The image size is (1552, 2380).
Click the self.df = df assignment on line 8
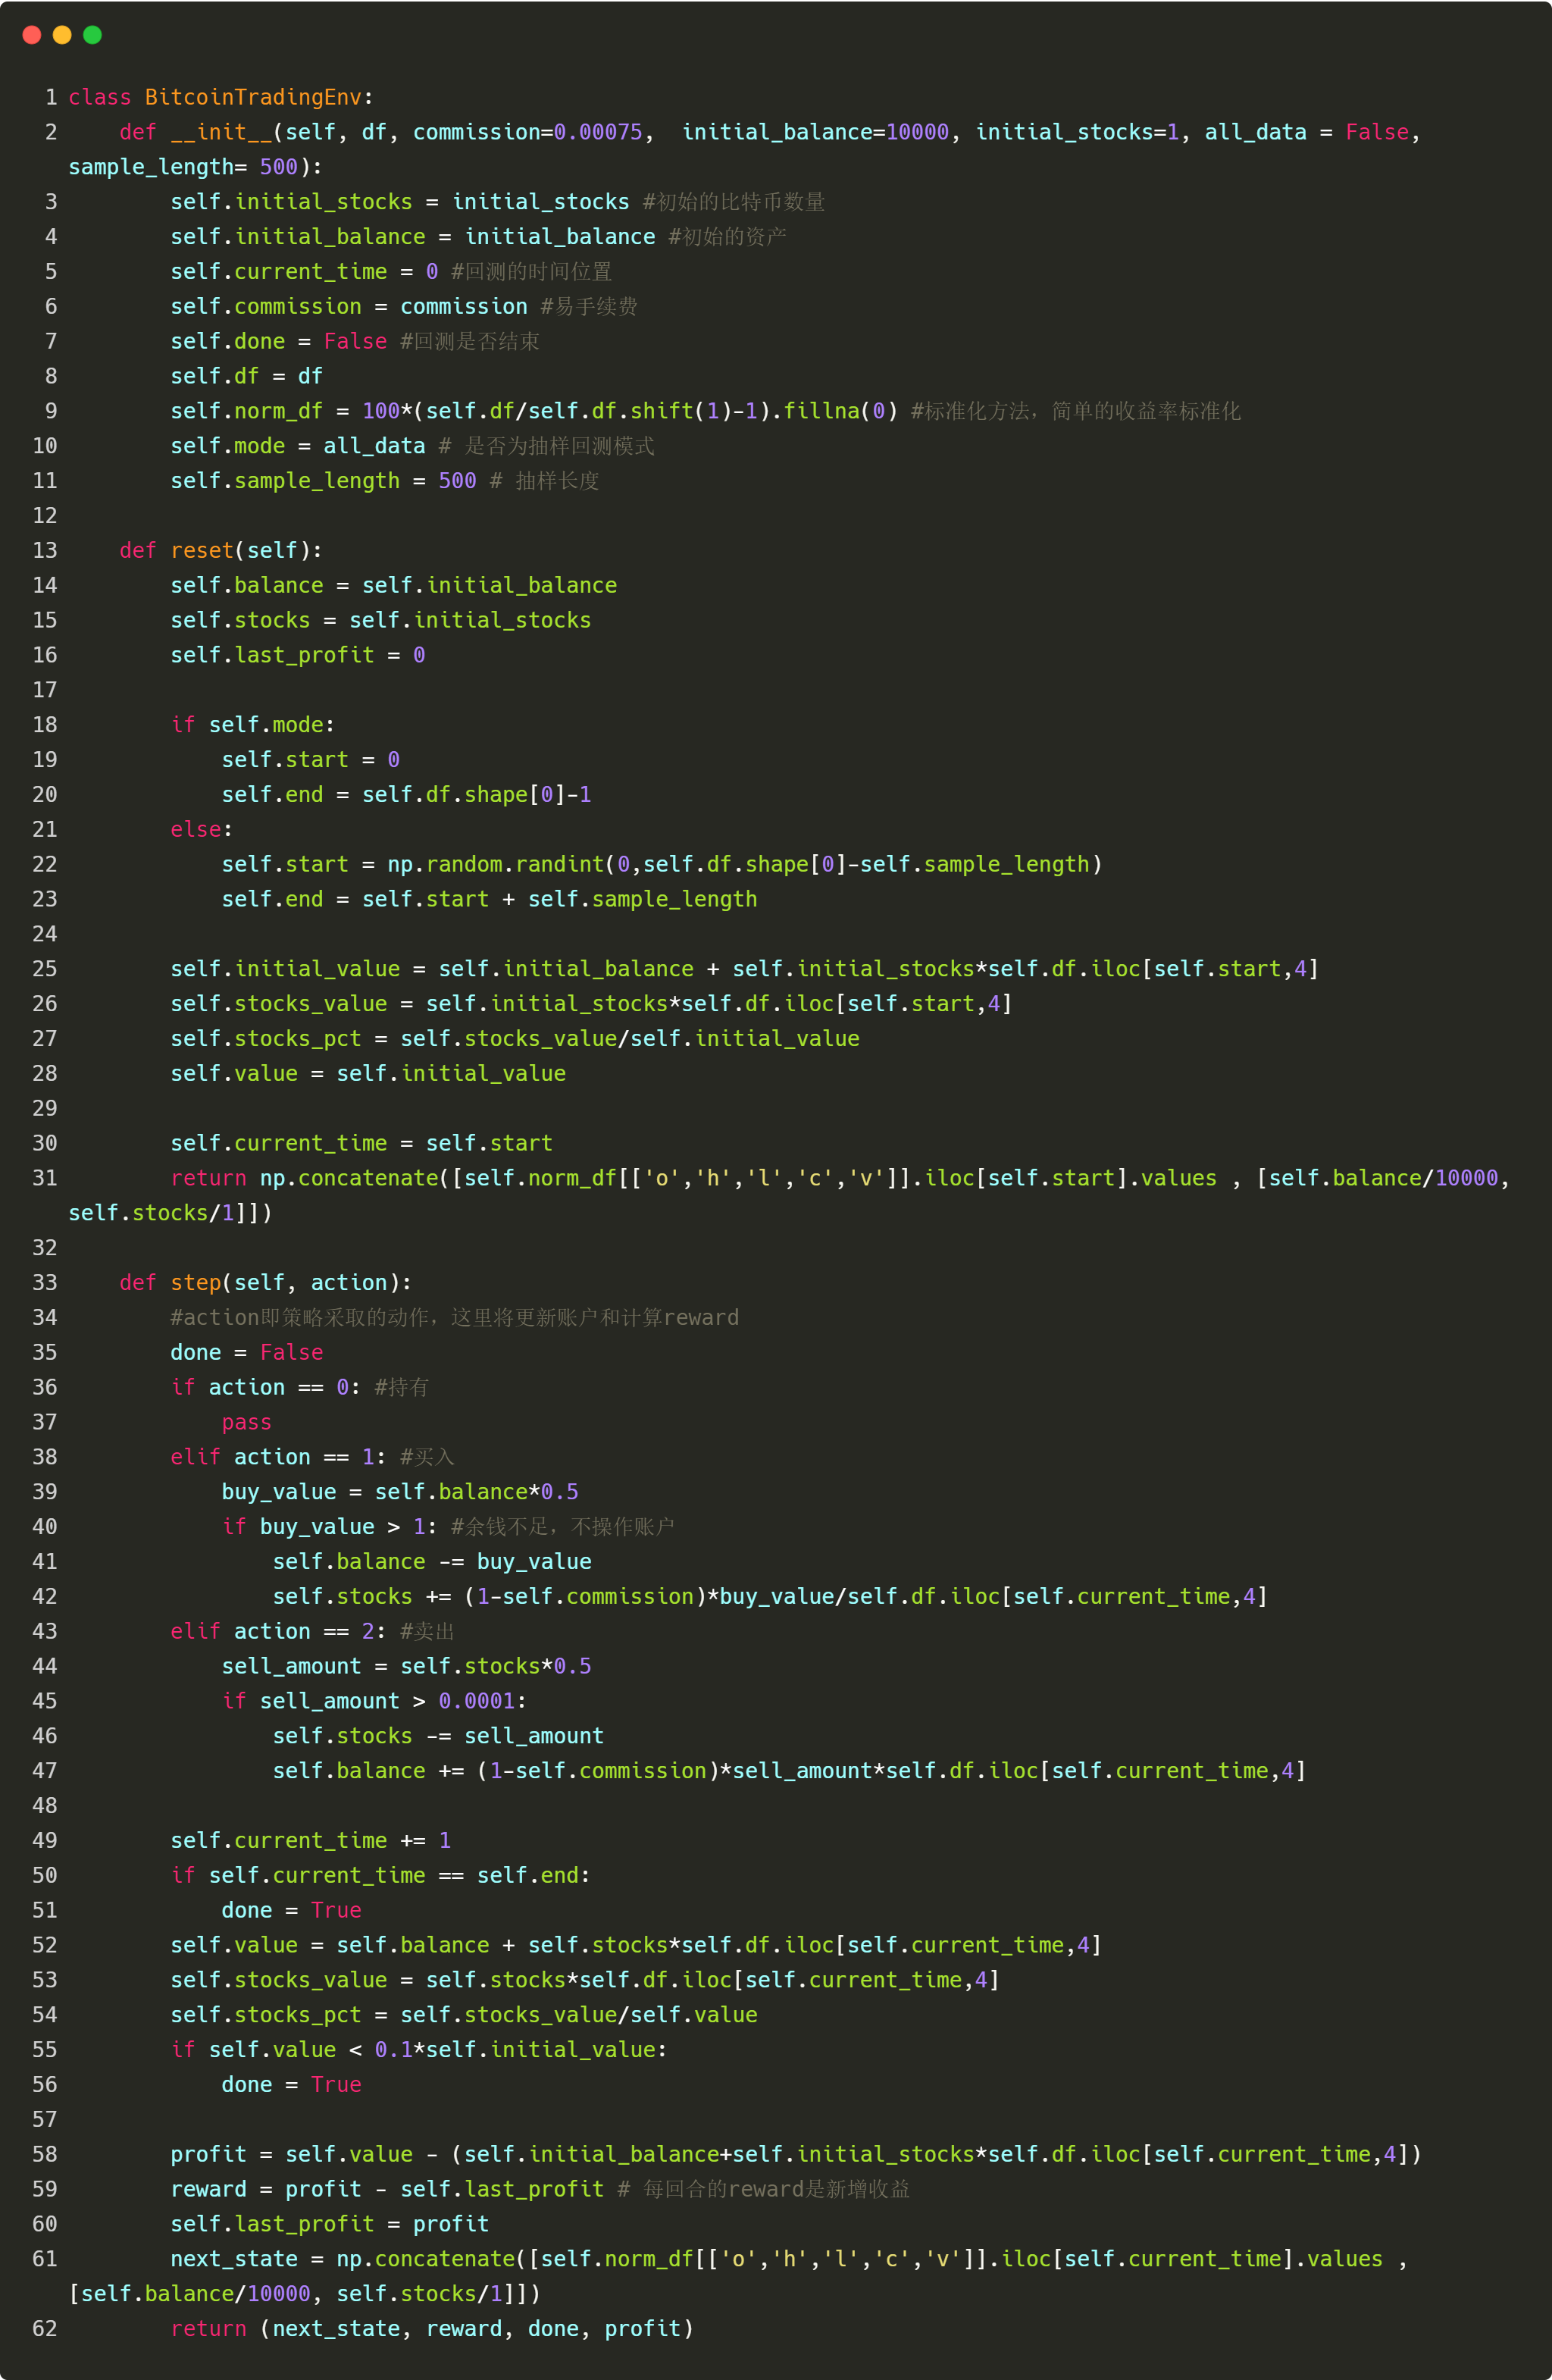point(246,376)
